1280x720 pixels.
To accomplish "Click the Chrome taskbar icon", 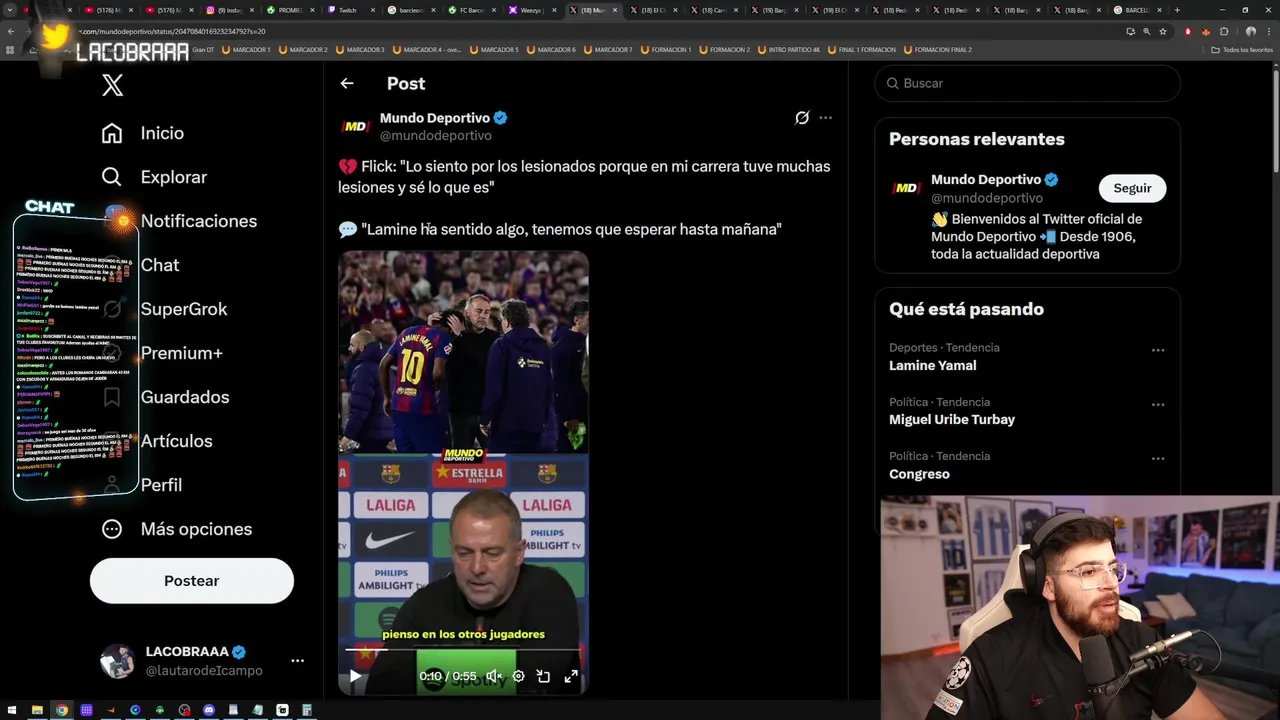I will [x=62, y=710].
